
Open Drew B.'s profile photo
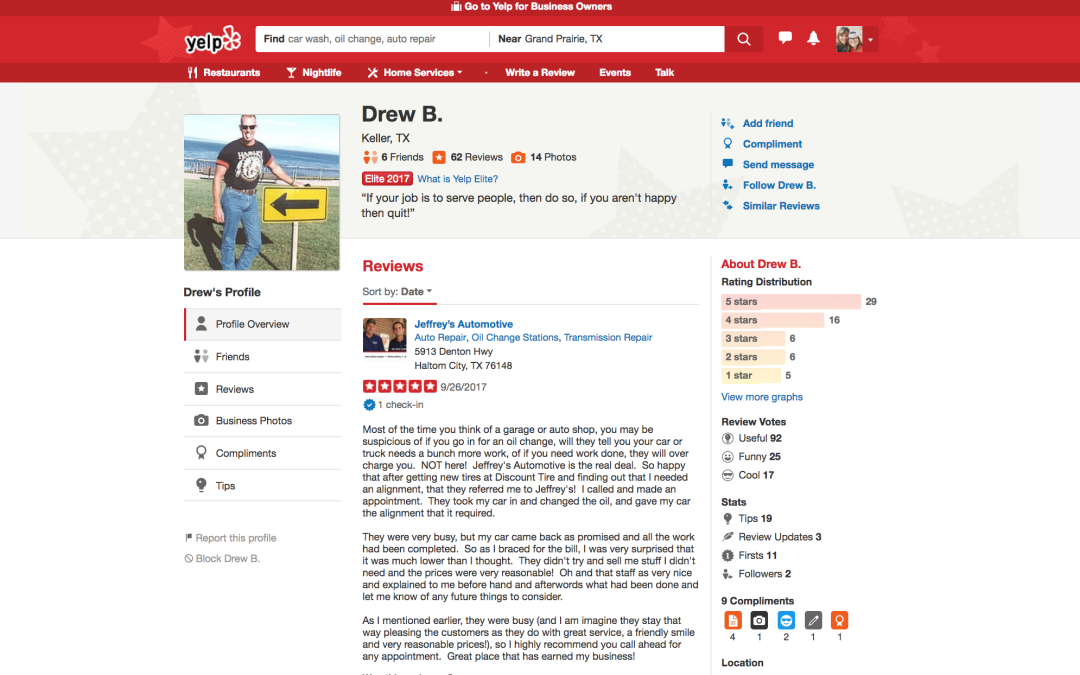(x=262, y=192)
